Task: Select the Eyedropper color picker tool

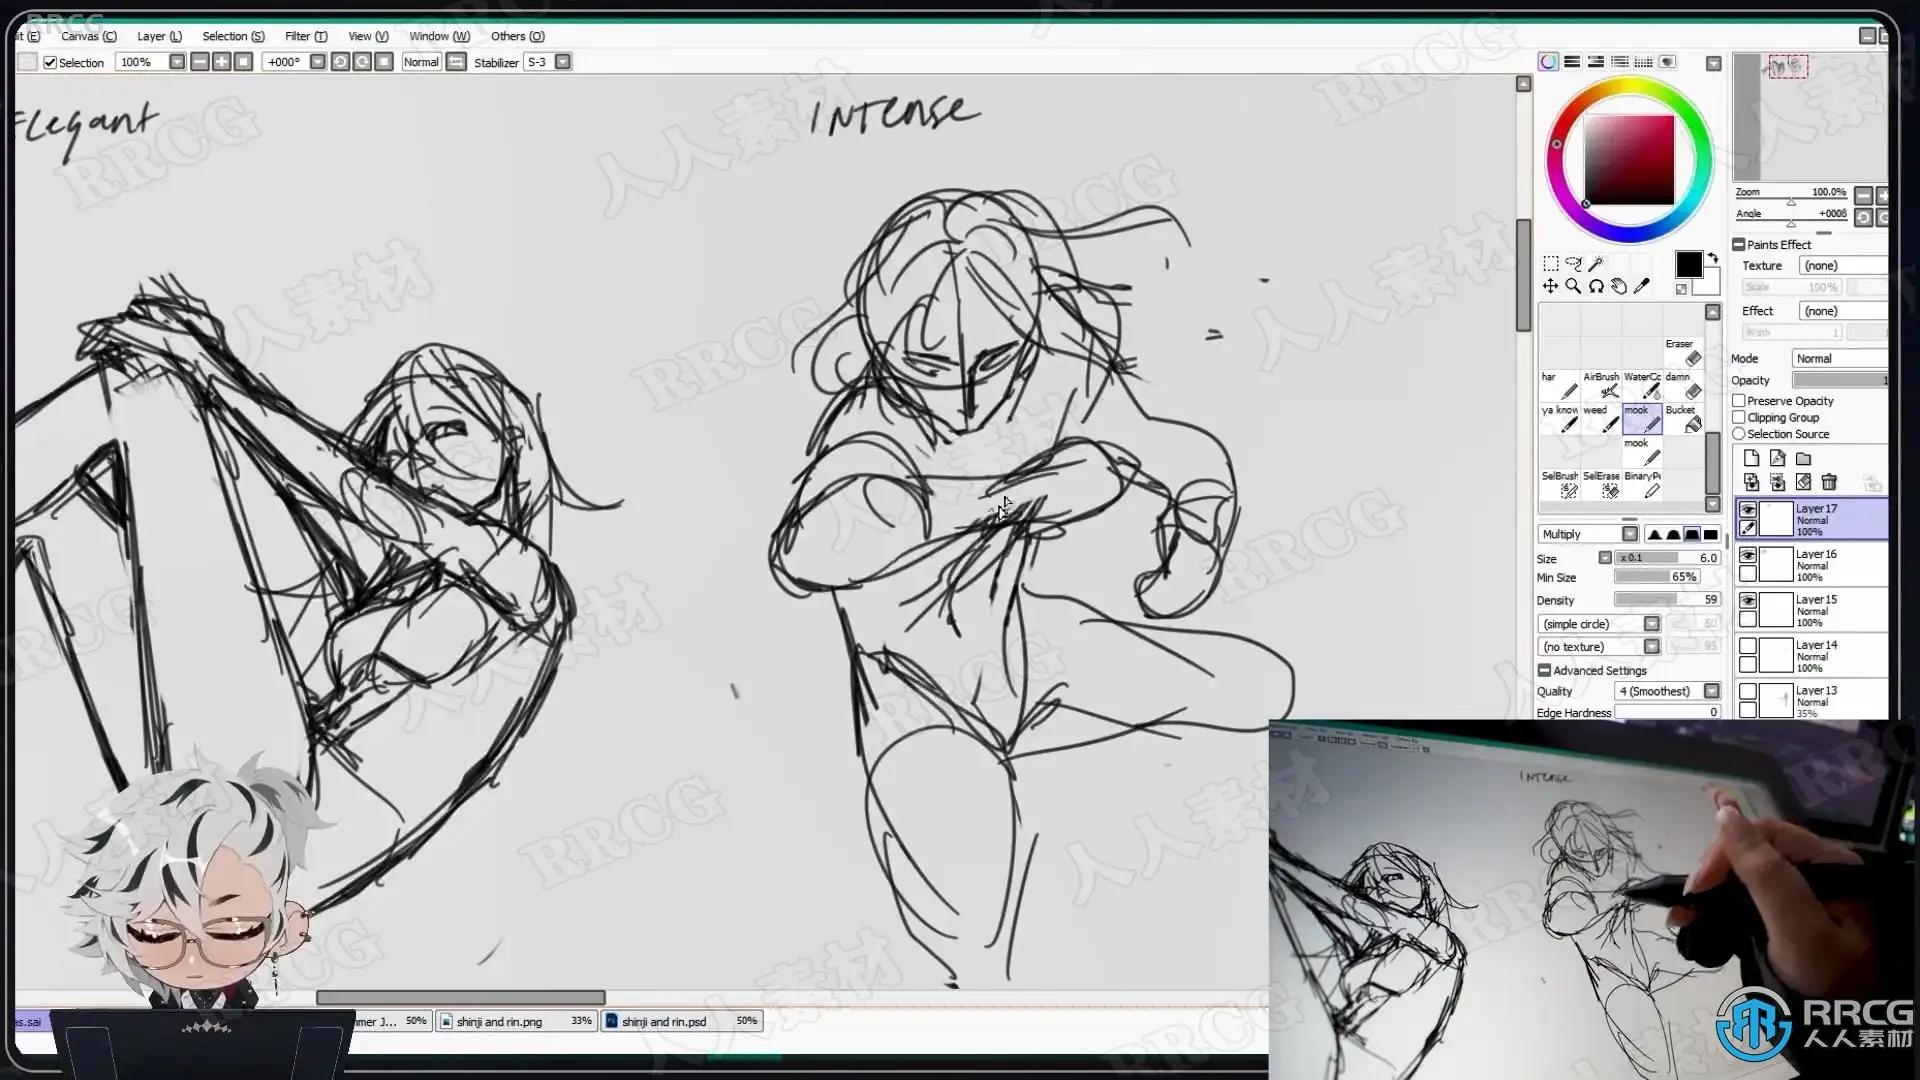Action: click(1642, 287)
